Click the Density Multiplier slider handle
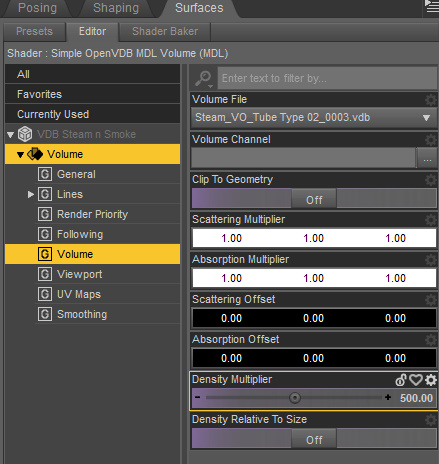This screenshot has width=439, height=464. pos(295,397)
